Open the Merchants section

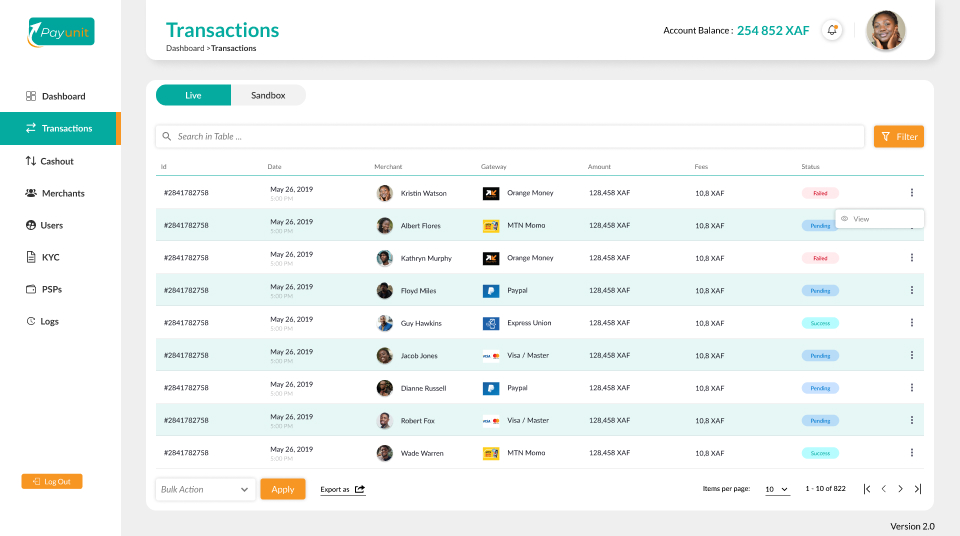pos(62,193)
